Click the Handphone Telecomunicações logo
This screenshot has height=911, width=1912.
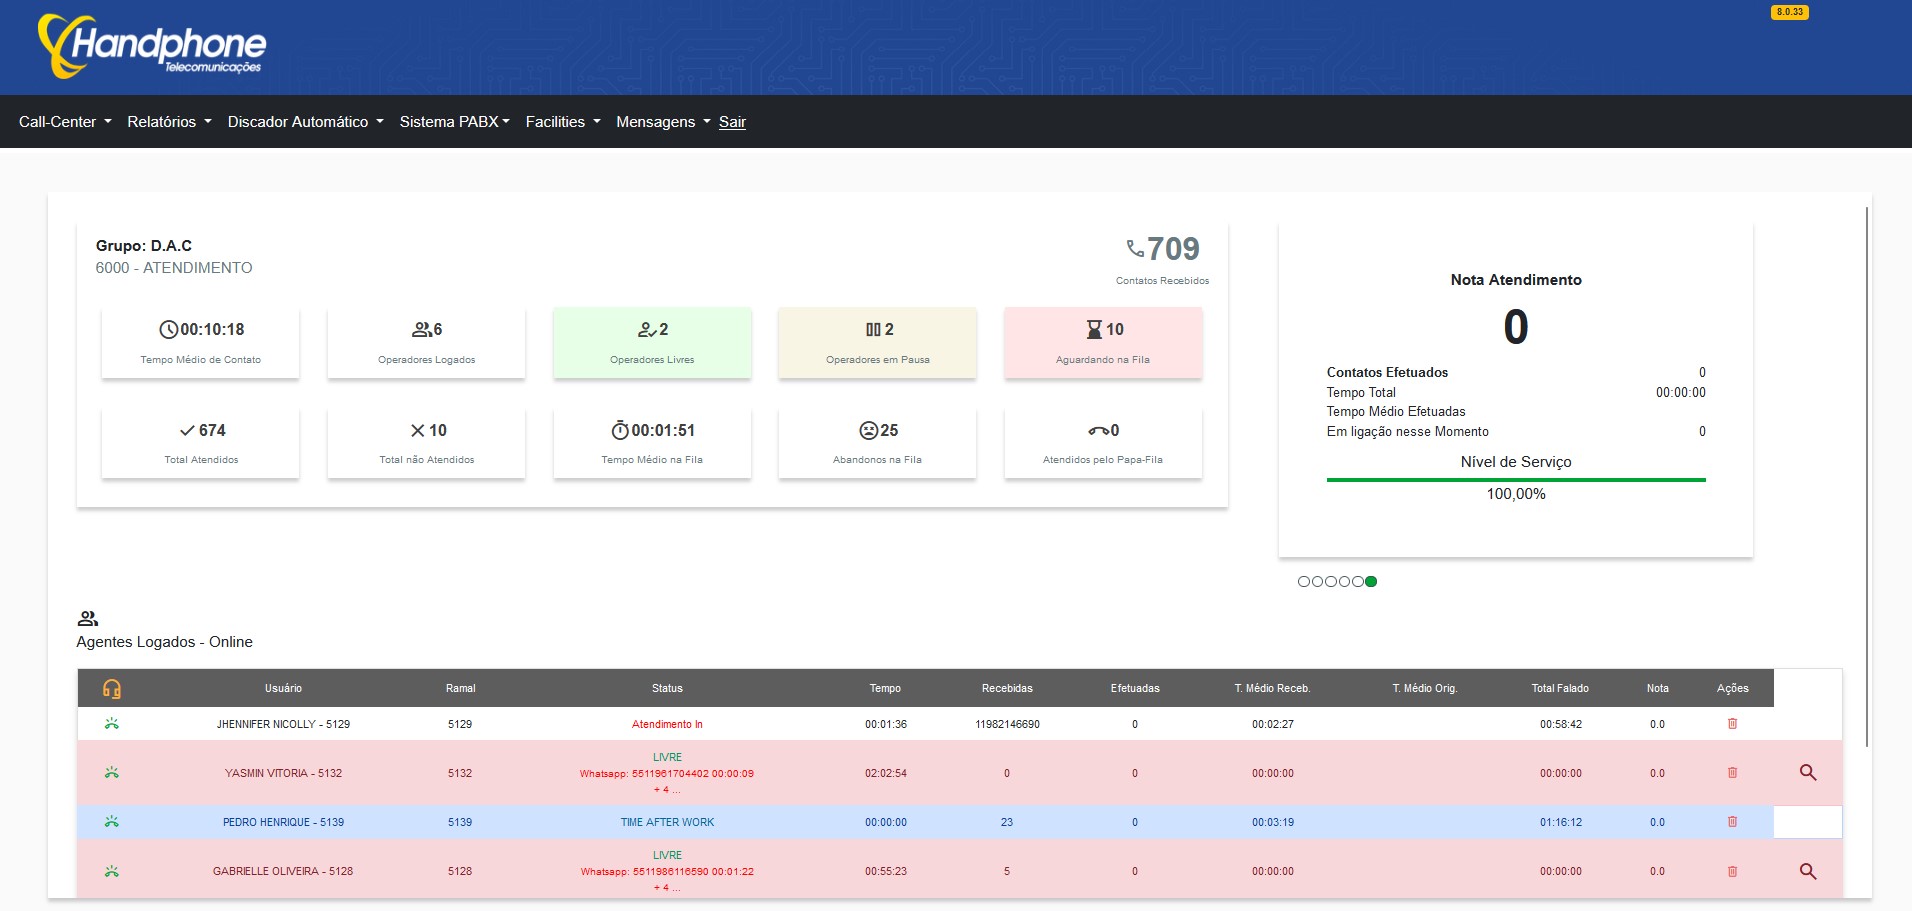(x=152, y=46)
